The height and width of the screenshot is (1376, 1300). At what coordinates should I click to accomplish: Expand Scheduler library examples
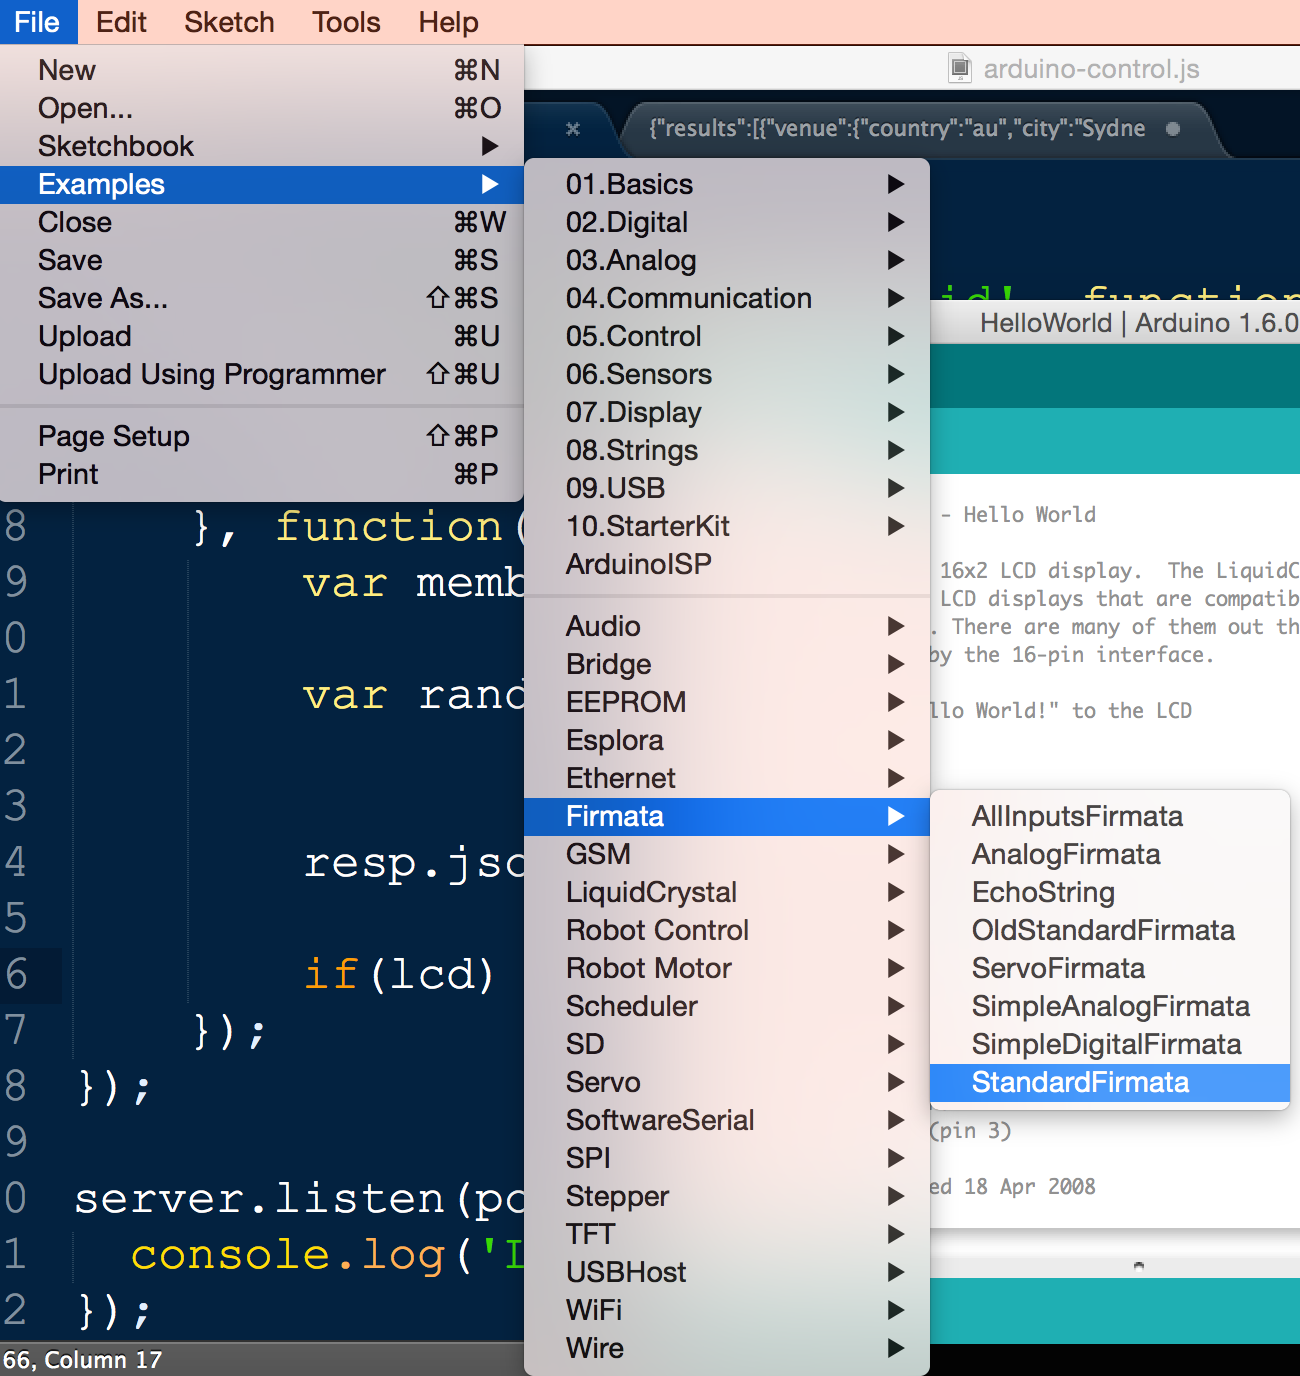click(727, 1006)
